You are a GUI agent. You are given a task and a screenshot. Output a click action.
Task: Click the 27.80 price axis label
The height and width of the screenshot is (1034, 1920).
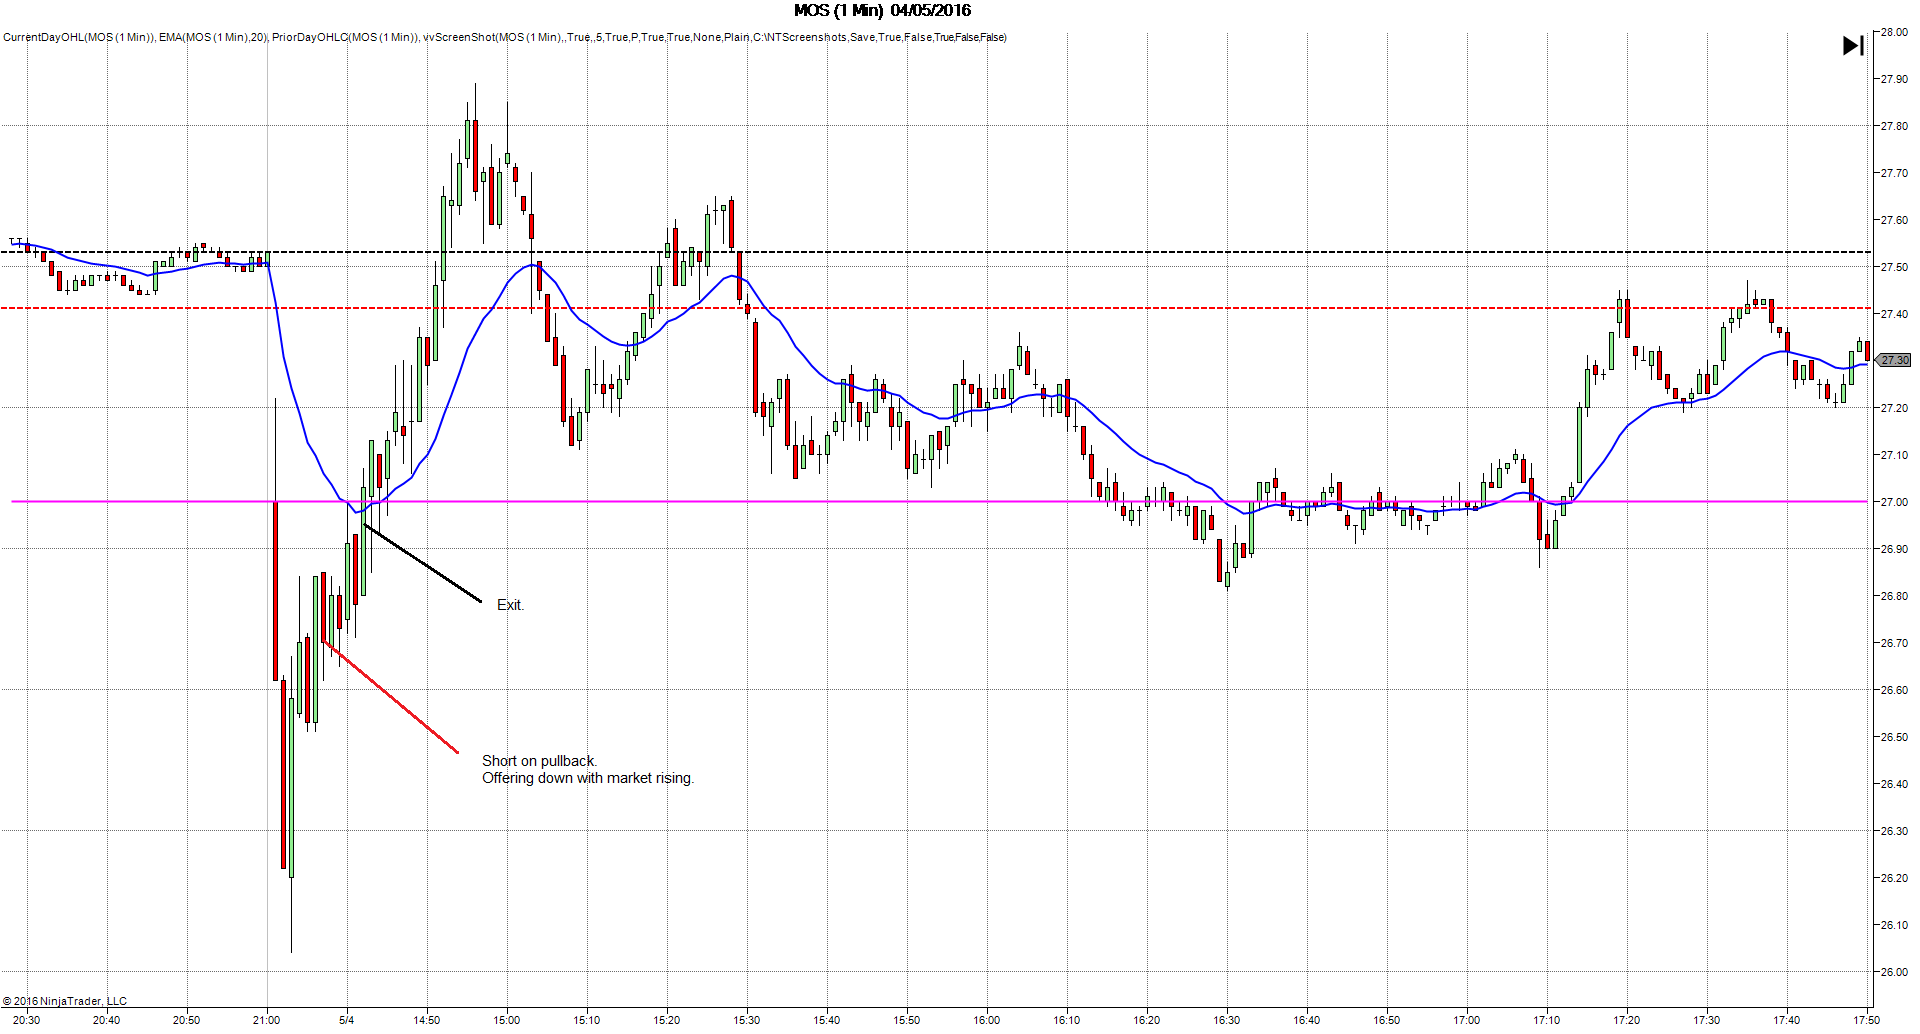(1894, 126)
